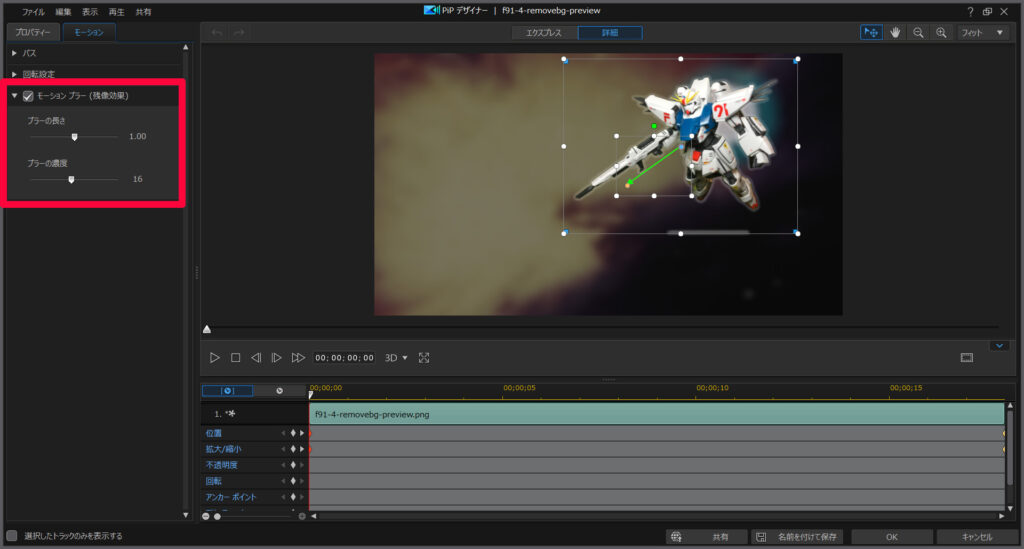Switch to 詳細 mode

pos(610,33)
